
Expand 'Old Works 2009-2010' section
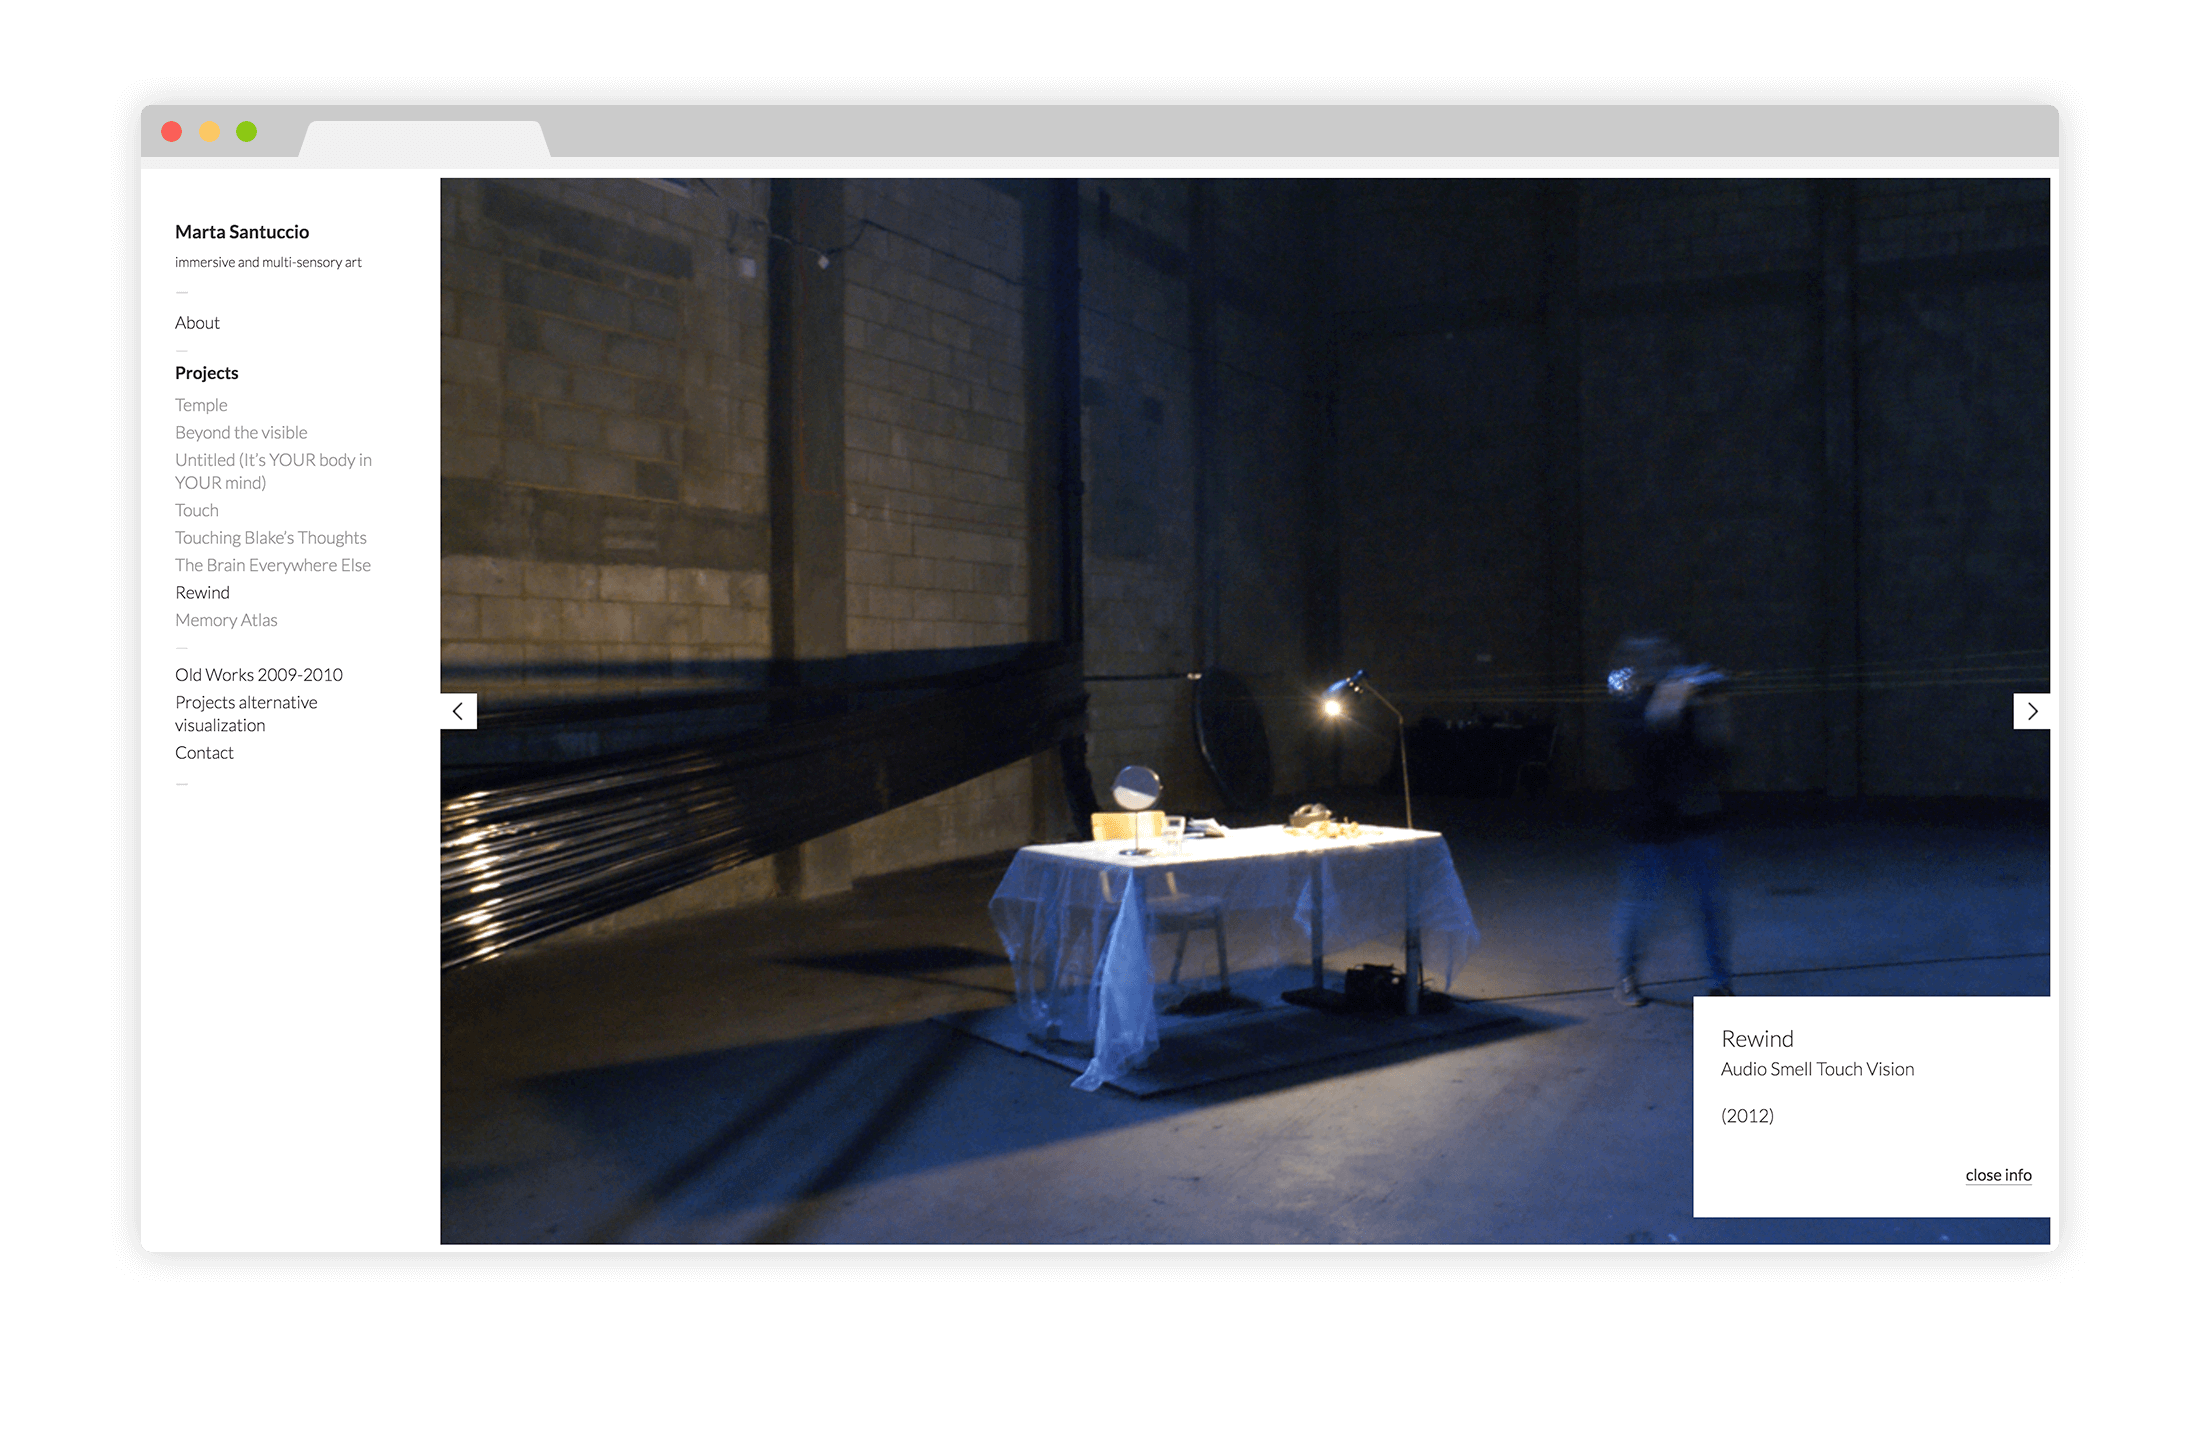(260, 673)
